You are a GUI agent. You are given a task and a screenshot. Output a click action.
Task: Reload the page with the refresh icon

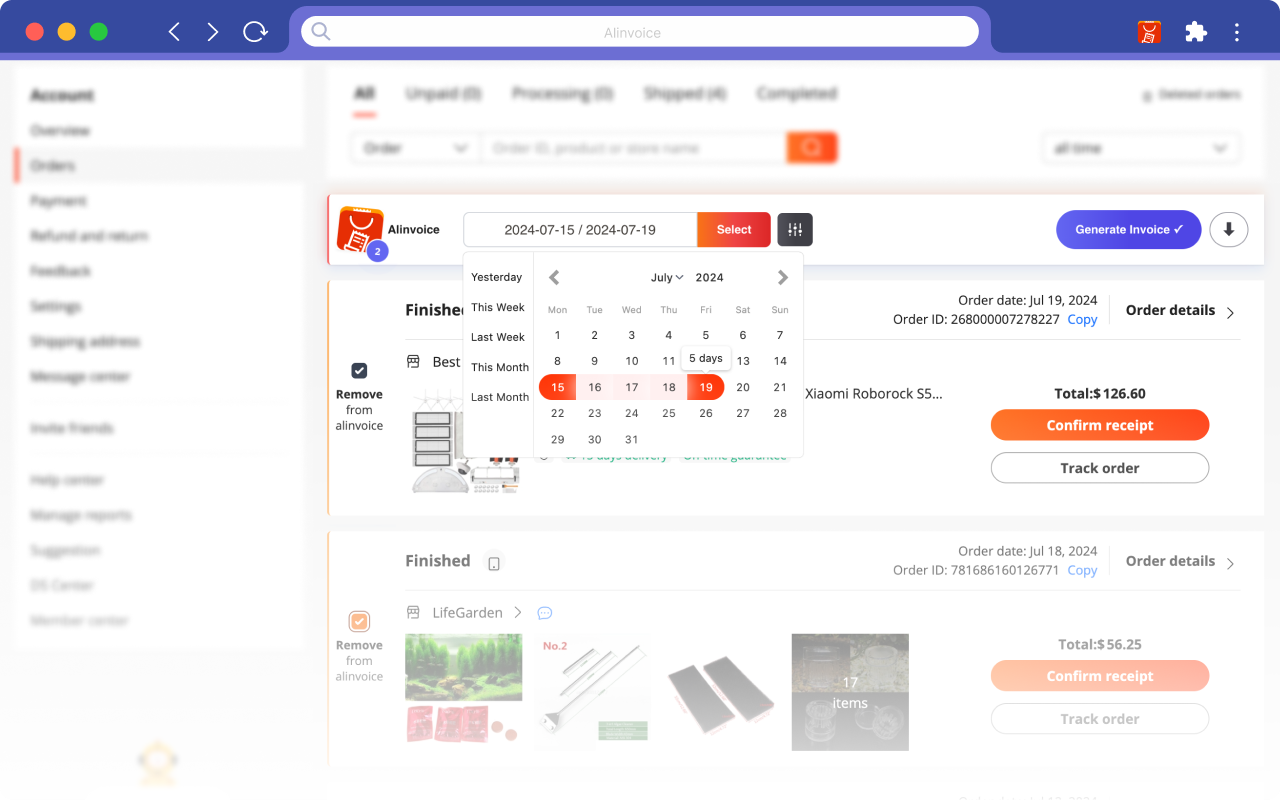[256, 31]
